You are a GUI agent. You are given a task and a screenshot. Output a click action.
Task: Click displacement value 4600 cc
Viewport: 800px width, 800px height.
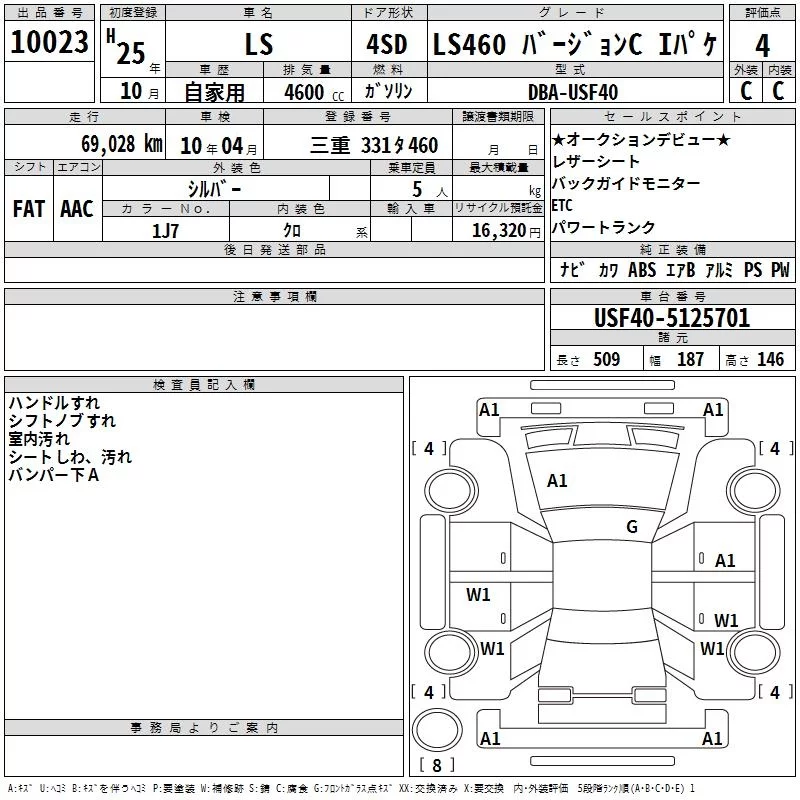(x=314, y=92)
